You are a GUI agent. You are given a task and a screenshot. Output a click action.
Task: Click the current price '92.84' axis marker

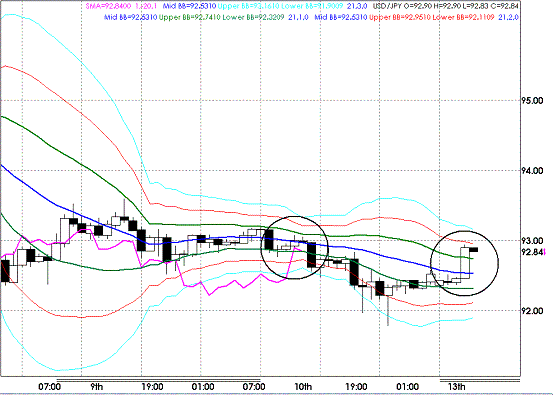click(533, 252)
